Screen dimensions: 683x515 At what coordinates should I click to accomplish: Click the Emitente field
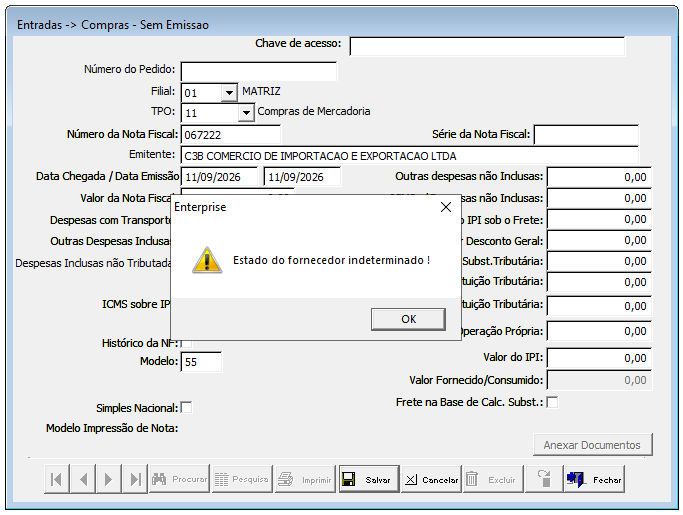click(409, 156)
